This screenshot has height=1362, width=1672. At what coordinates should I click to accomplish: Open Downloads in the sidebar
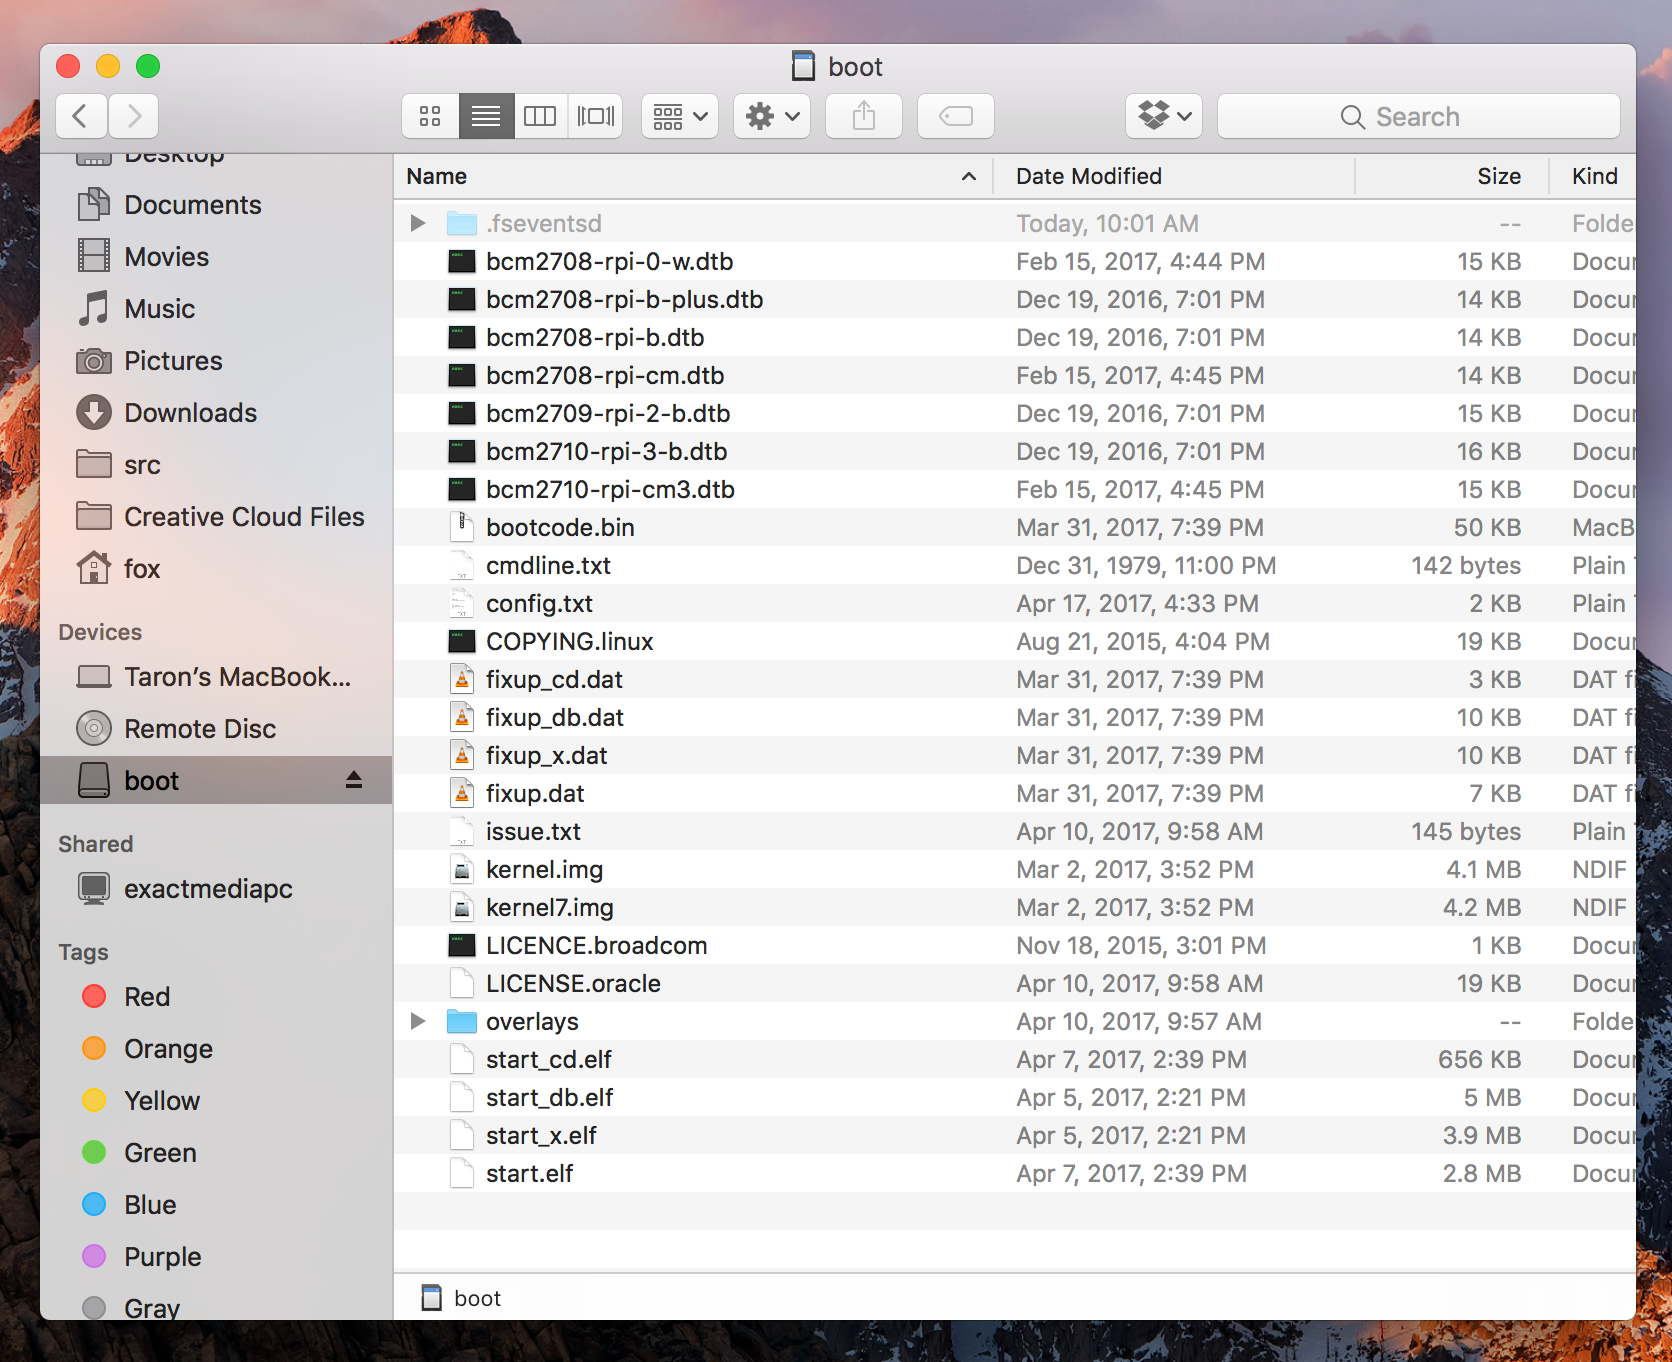(190, 413)
